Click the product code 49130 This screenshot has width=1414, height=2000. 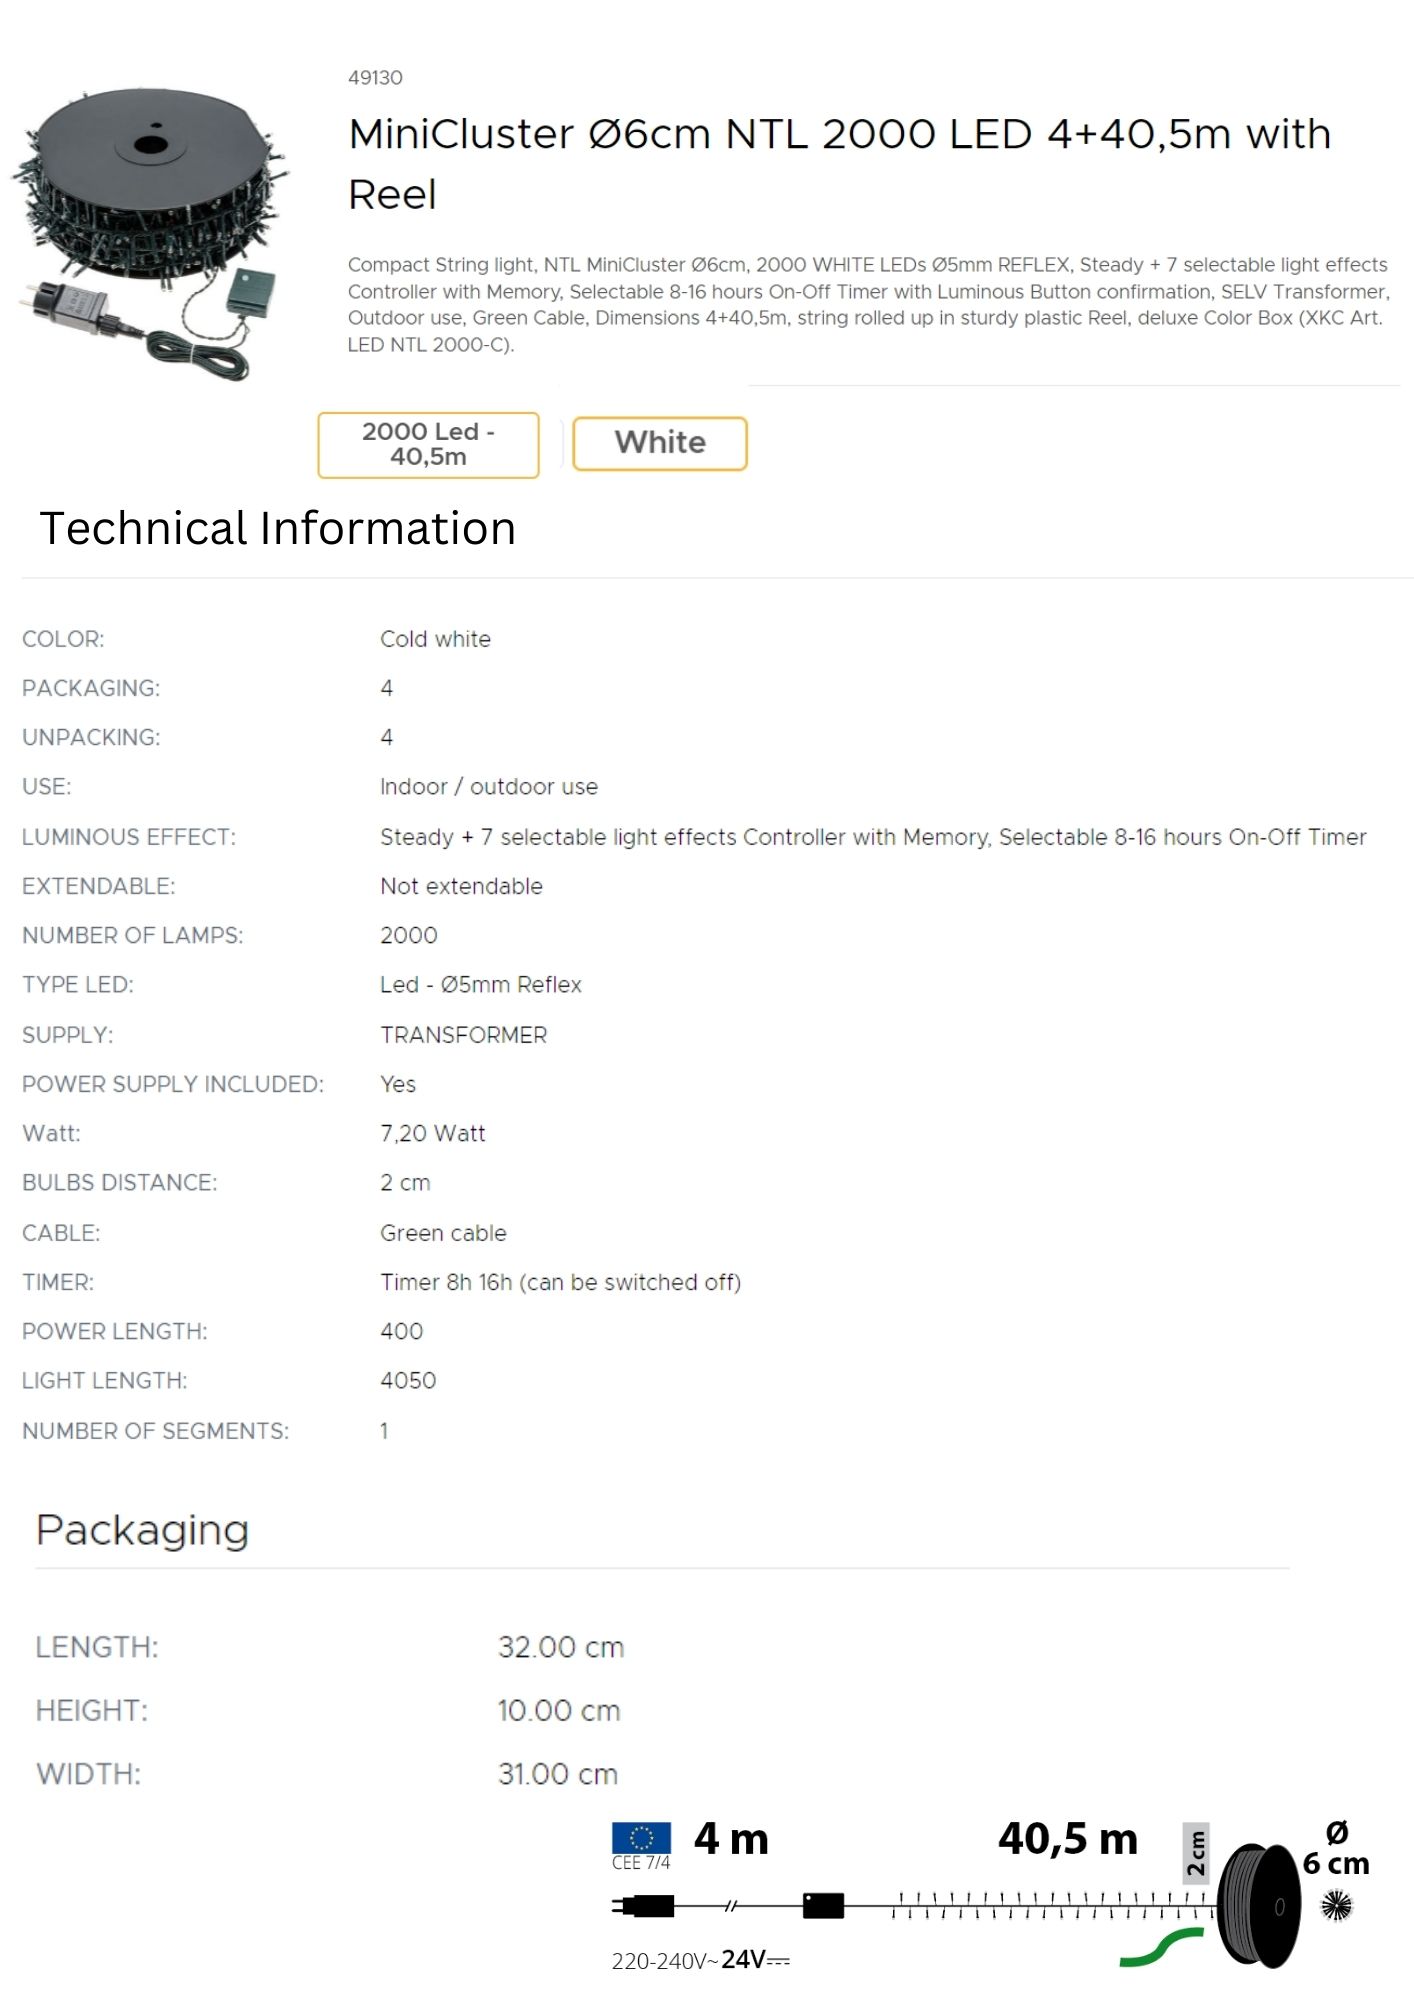coord(375,78)
